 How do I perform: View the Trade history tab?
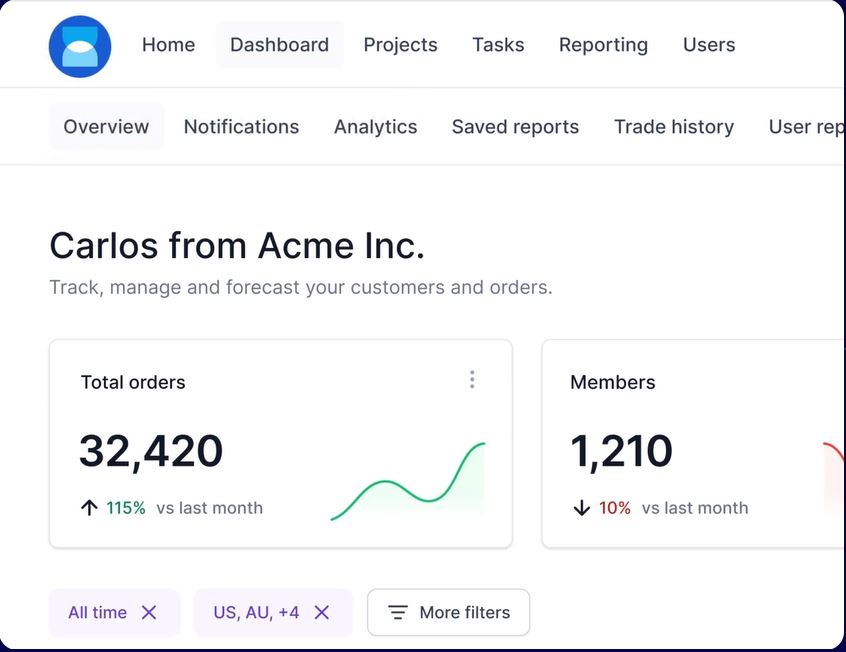tap(673, 127)
